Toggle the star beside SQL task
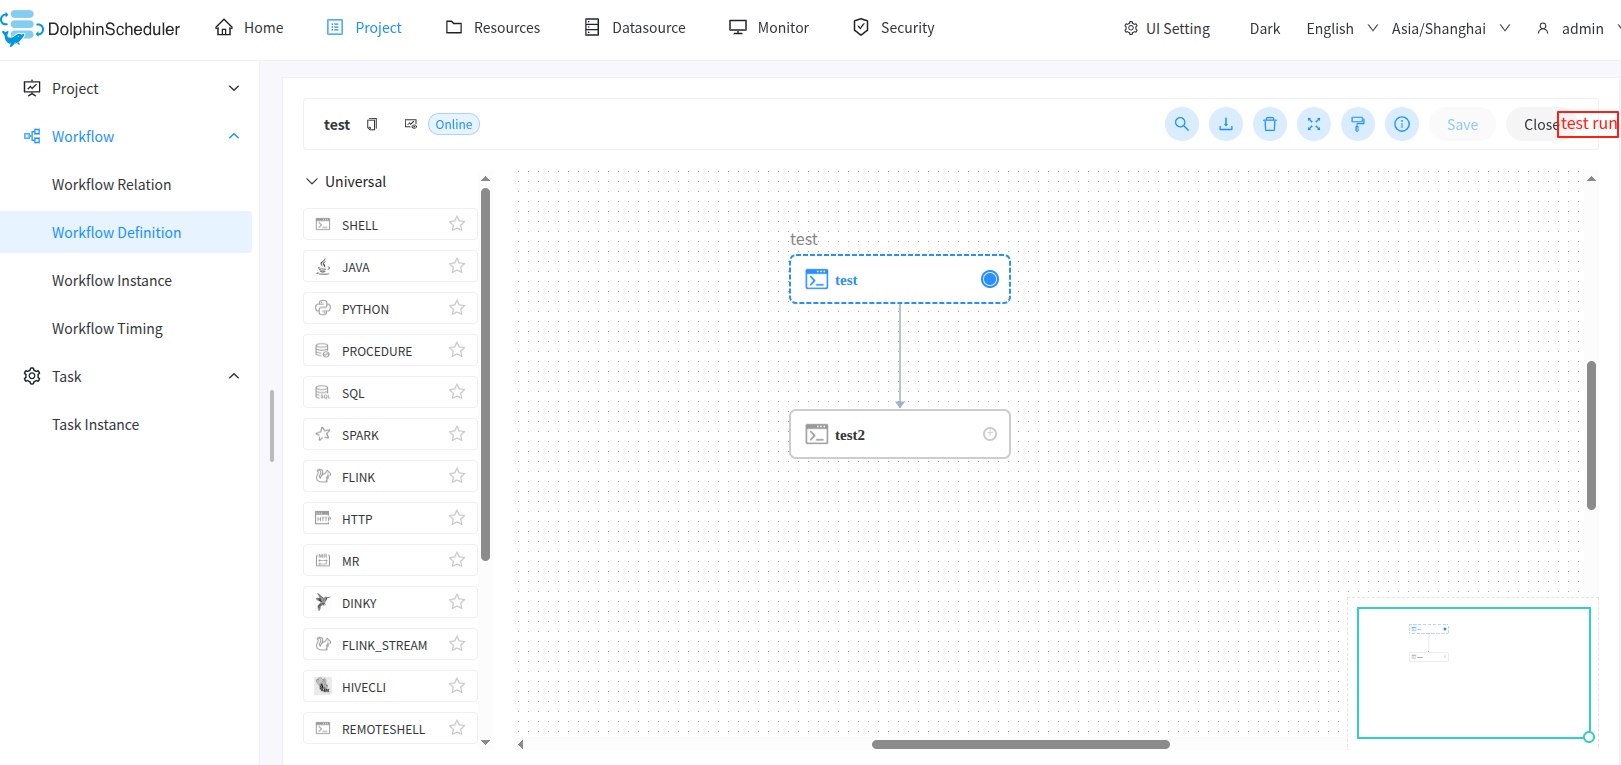The height and width of the screenshot is (765, 1621). point(457,392)
